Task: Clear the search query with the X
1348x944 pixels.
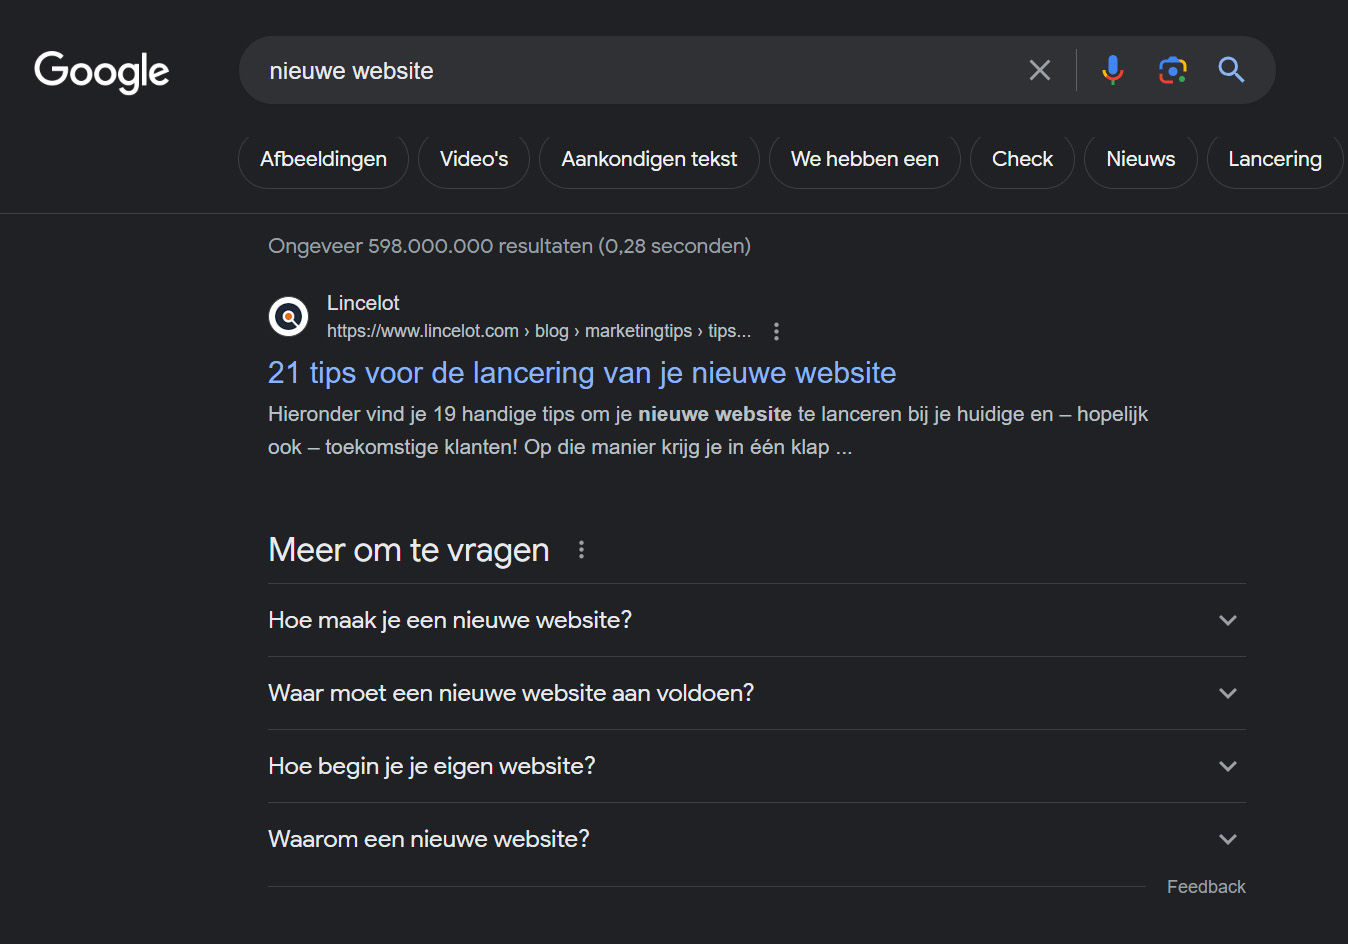Action: pos(1039,70)
